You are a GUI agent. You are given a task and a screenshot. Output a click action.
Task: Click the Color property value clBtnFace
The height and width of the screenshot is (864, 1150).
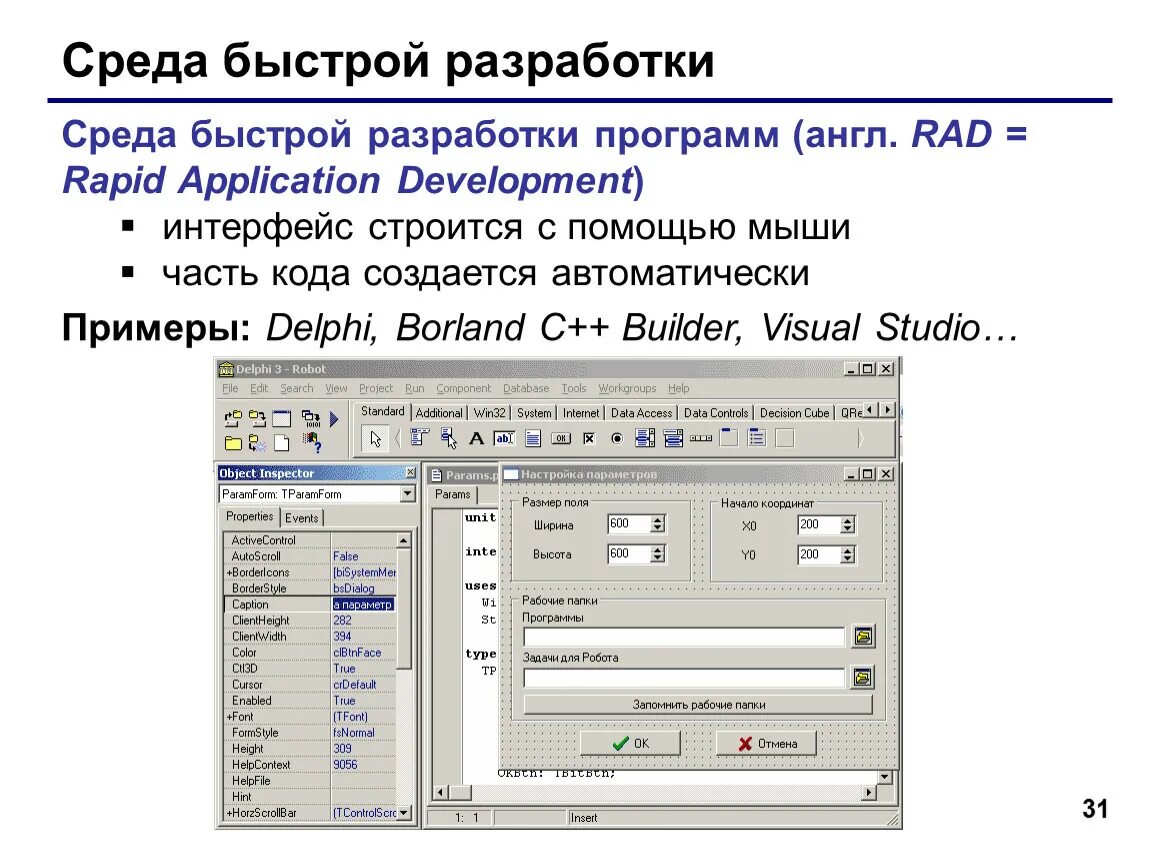[357, 652]
